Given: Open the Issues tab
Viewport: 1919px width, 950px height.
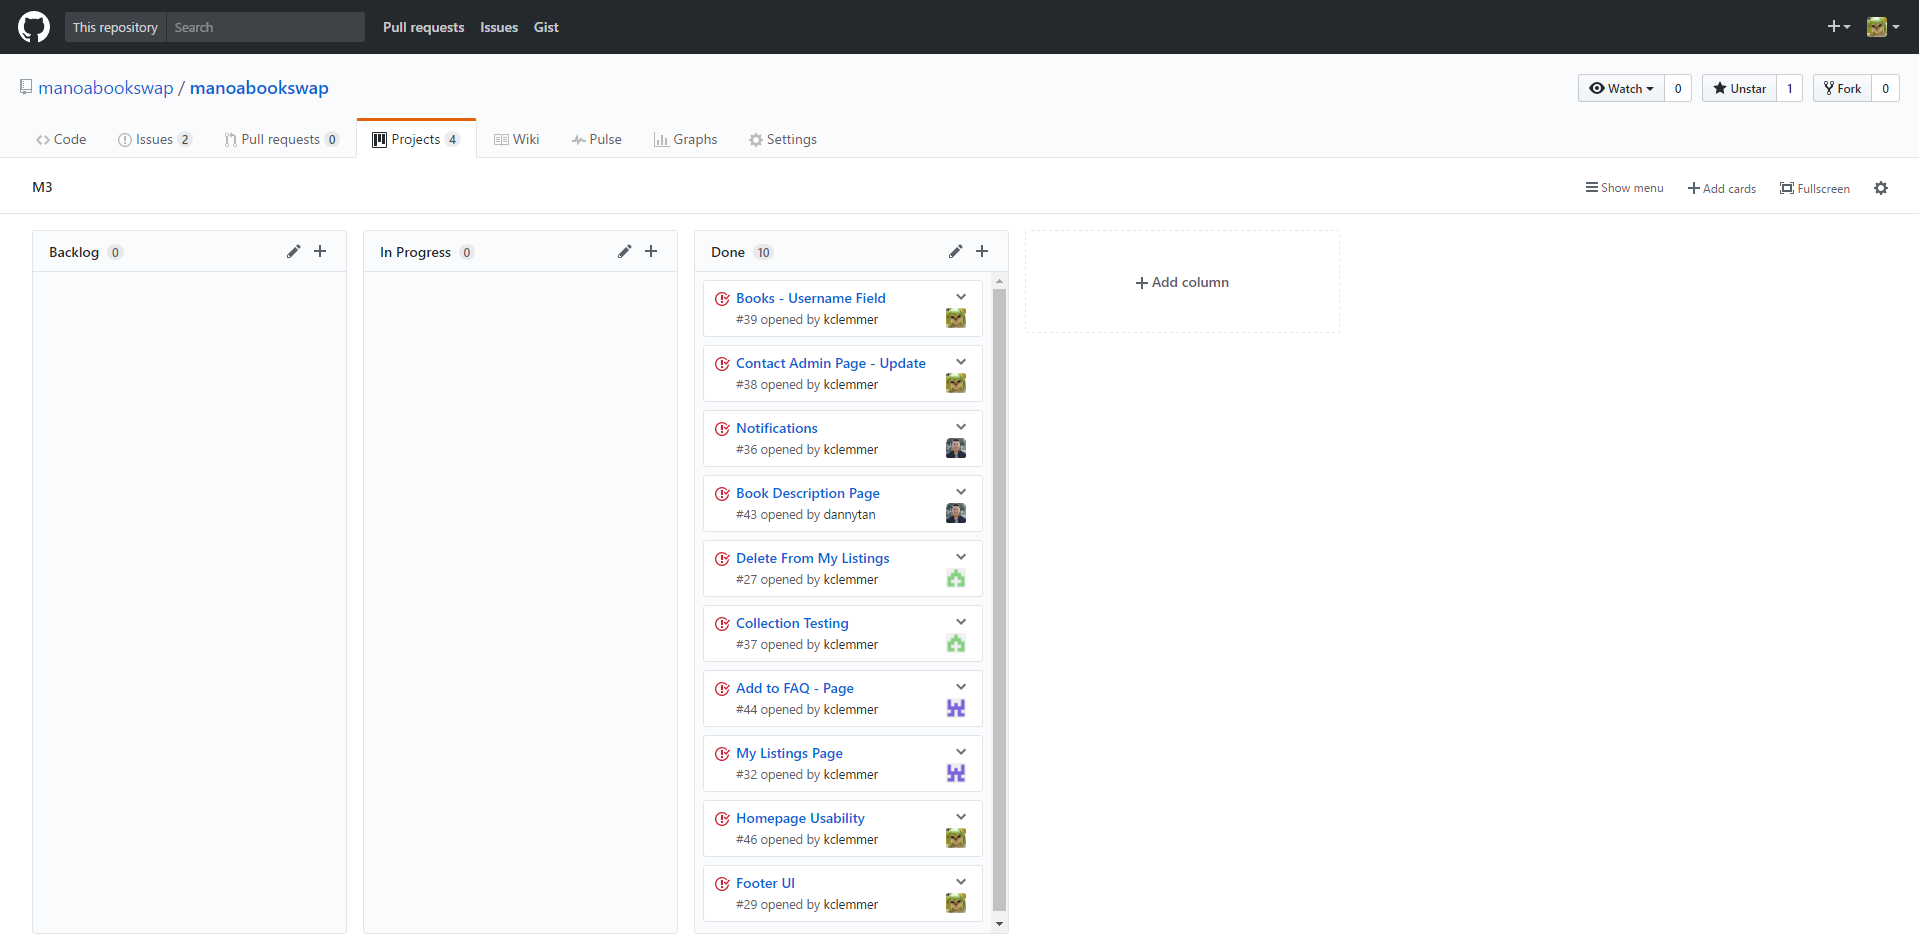Looking at the screenshot, I should pyautogui.click(x=154, y=139).
